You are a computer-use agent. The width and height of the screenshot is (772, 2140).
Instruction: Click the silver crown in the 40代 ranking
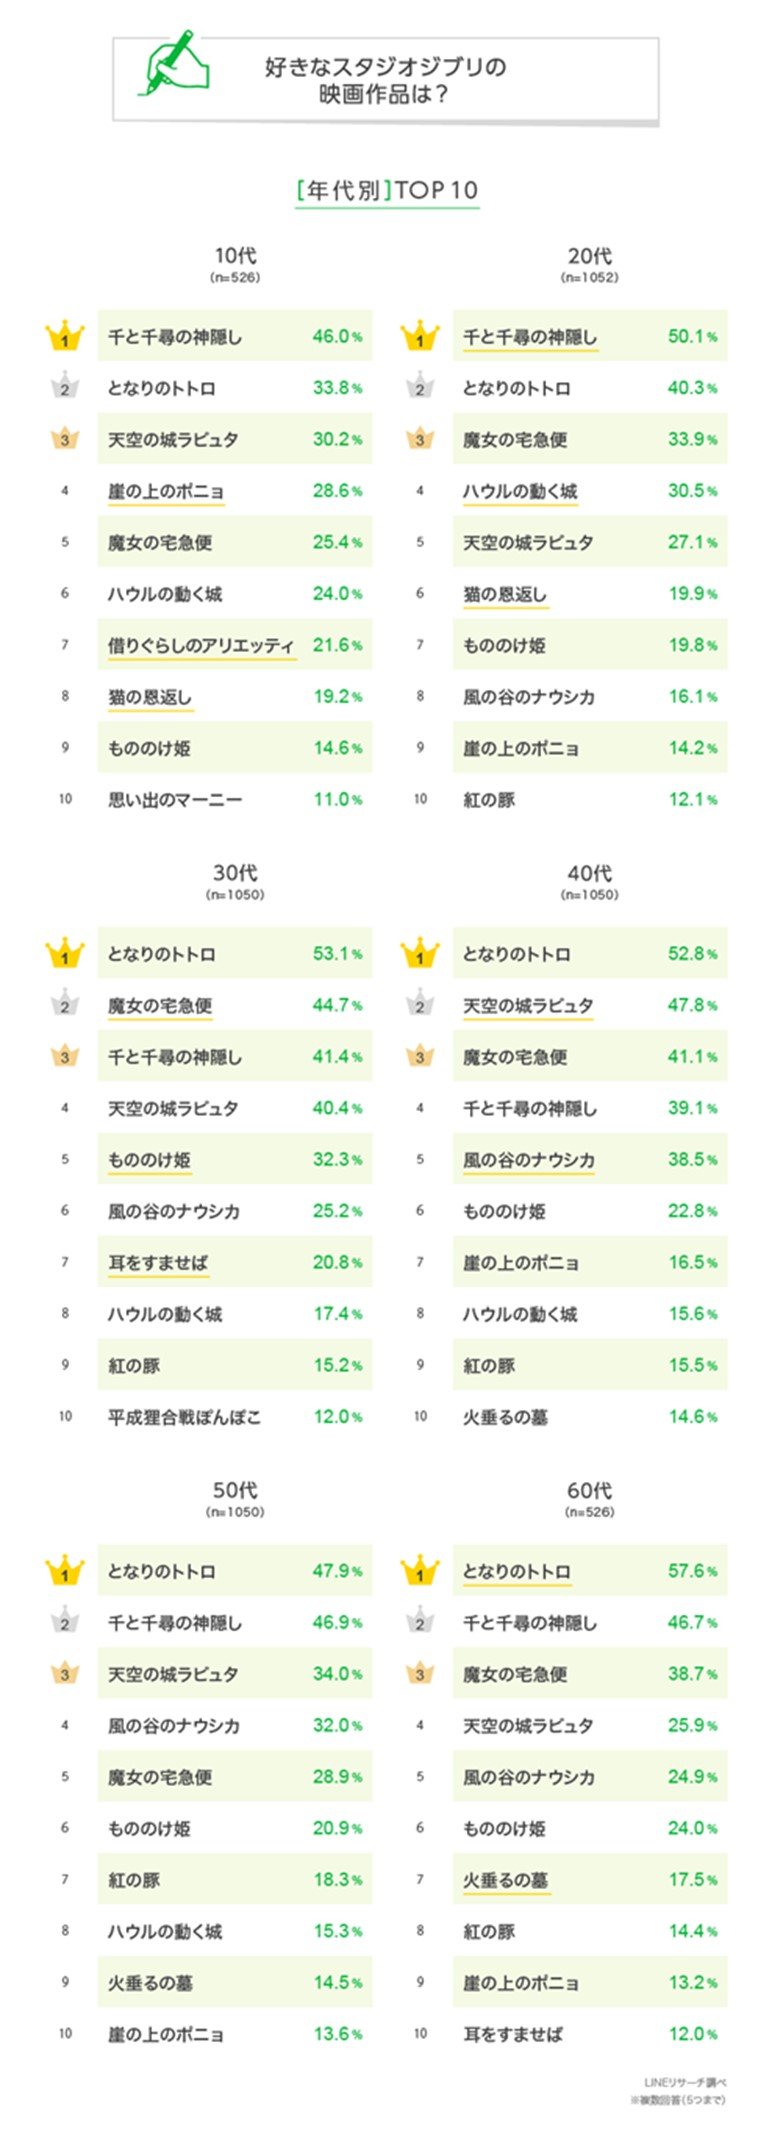click(420, 1006)
